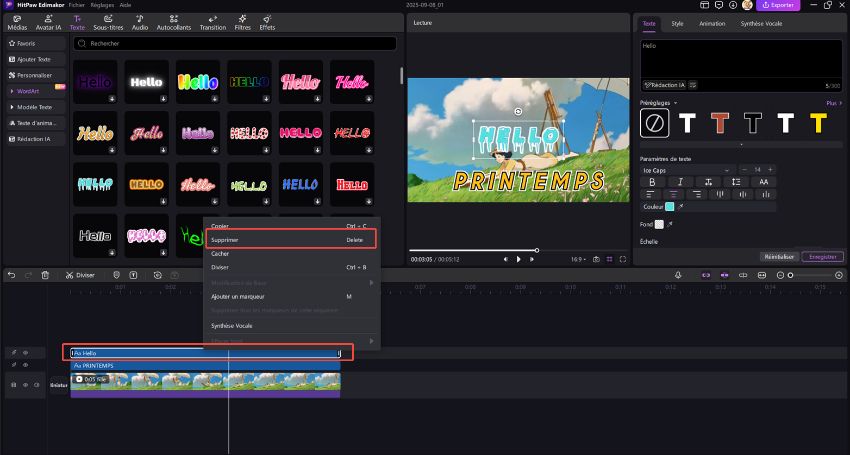
Task: Toggle pin icon on Hello text track
Action: pyautogui.click(x=14, y=353)
